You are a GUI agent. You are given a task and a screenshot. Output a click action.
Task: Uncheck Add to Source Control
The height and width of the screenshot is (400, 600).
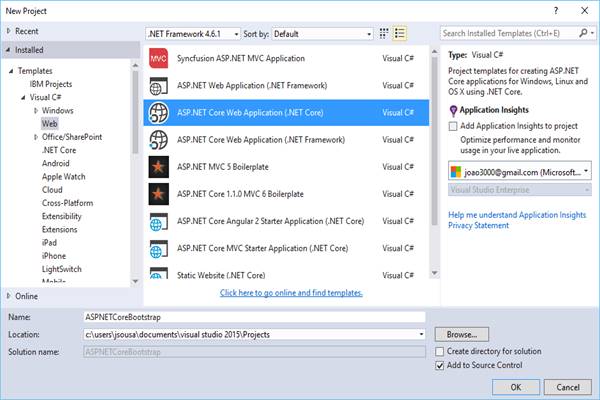(440, 366)
